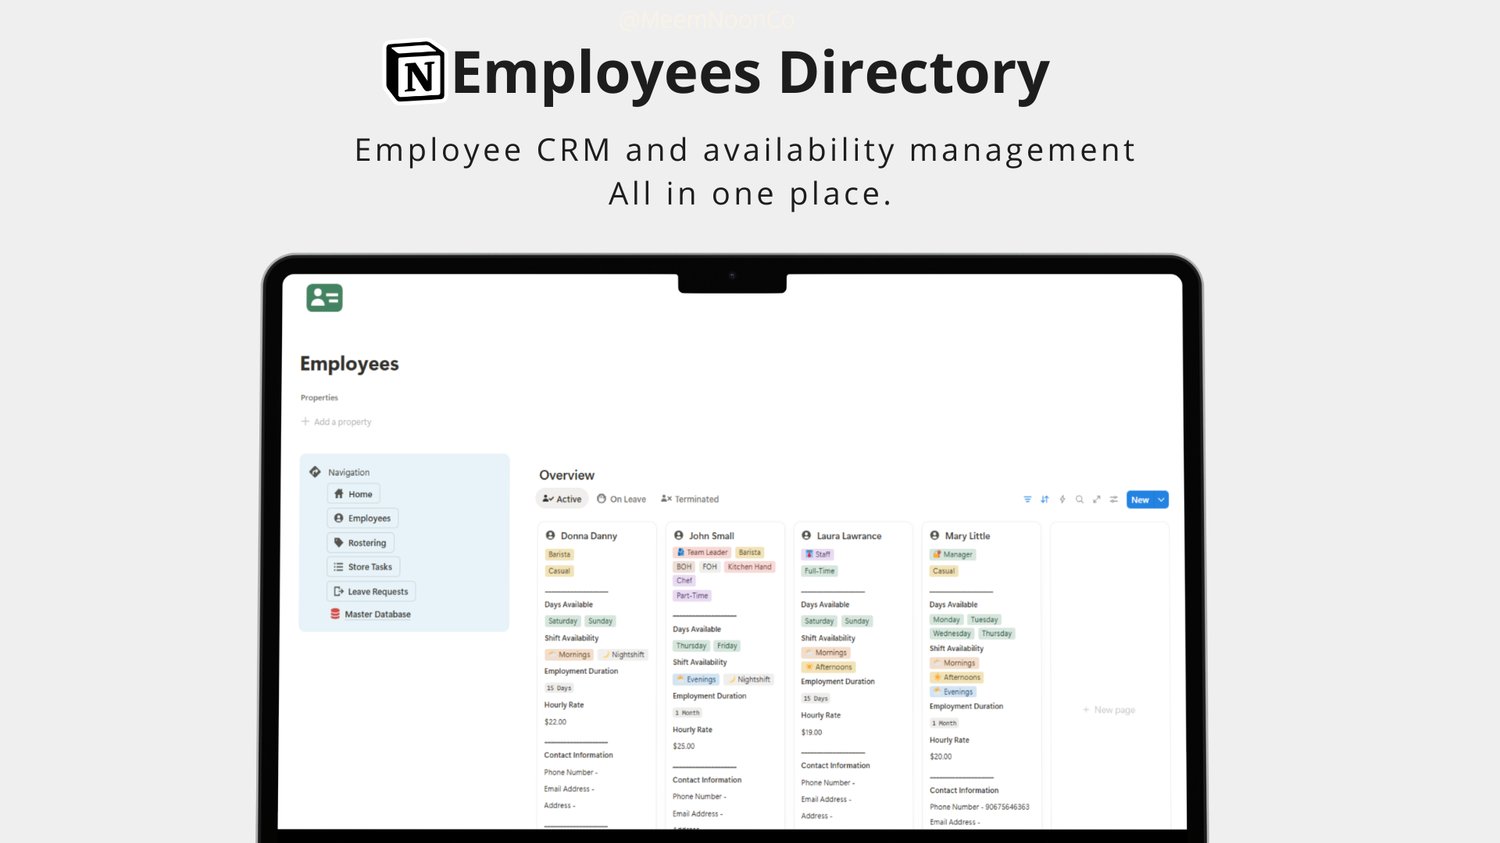
Task: Click the person icon beside Employees link
Action: pos(339,518)
